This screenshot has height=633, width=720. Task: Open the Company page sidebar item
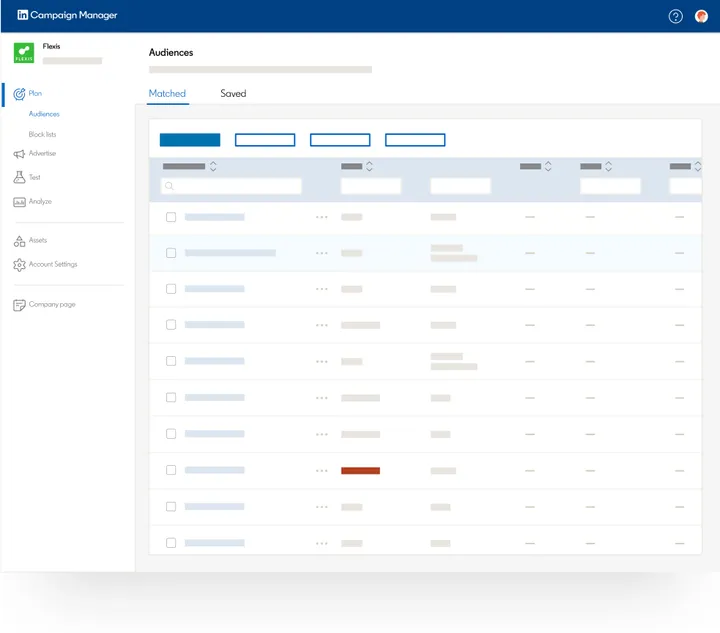(x=52, y=304)
